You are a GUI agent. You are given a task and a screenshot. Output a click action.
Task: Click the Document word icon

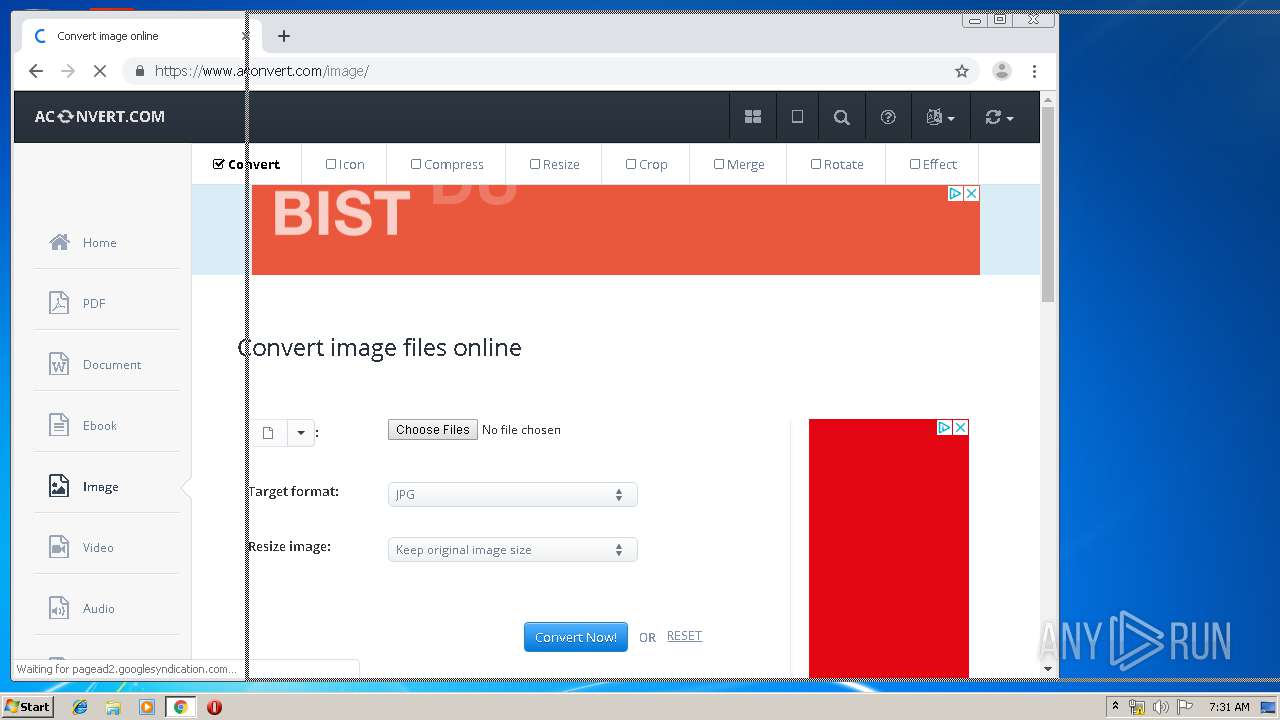click(59, 364)
